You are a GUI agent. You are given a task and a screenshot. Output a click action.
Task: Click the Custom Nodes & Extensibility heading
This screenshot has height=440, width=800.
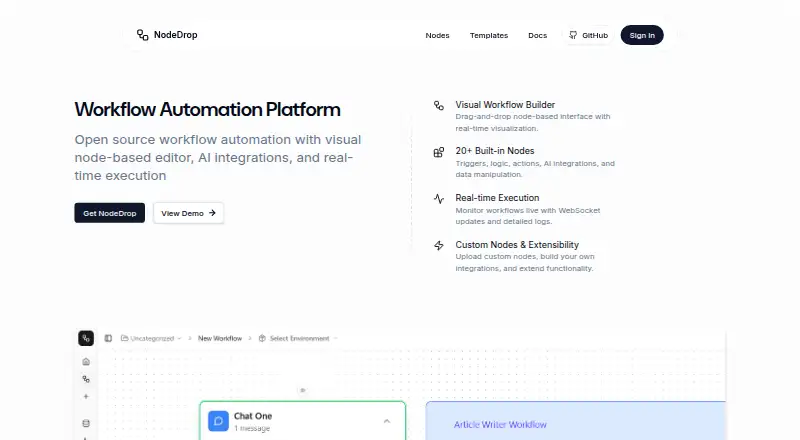[517, 245]
